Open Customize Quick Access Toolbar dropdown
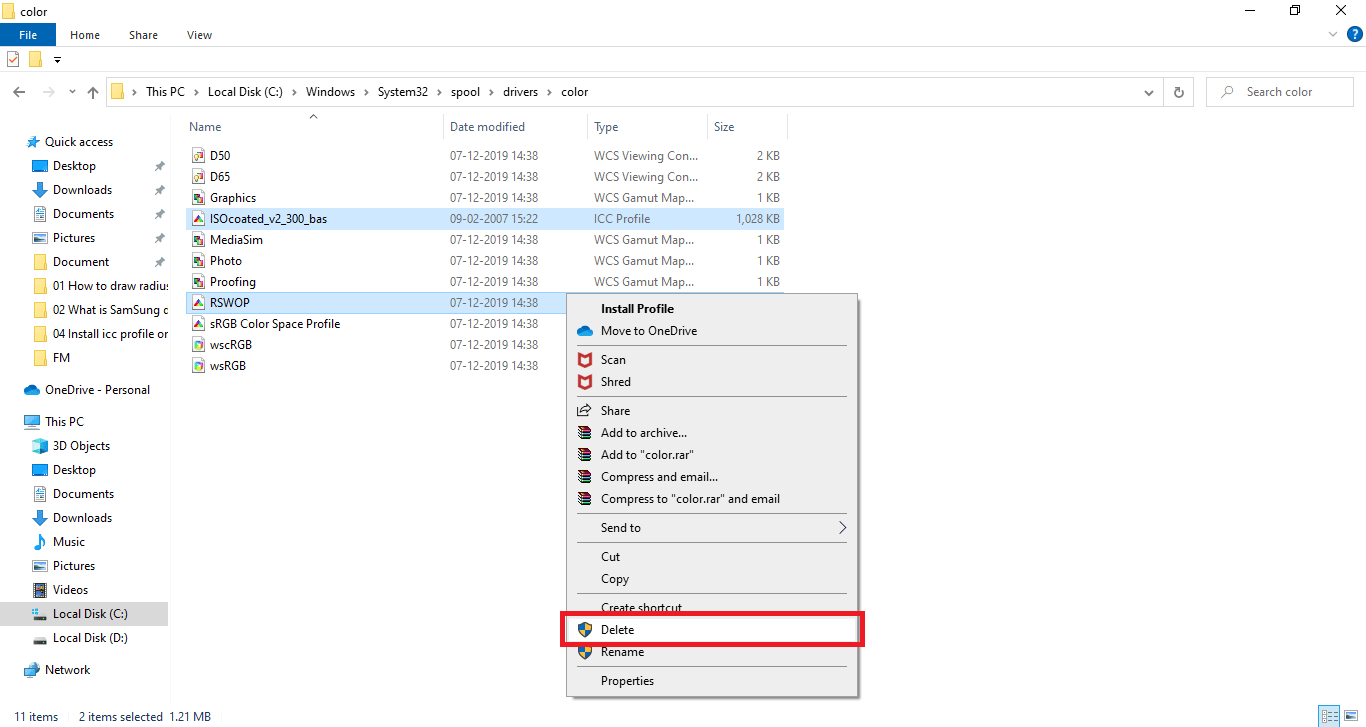Image resolution: width=1366 pixels, height=727 pixels. tap(57, 60)
